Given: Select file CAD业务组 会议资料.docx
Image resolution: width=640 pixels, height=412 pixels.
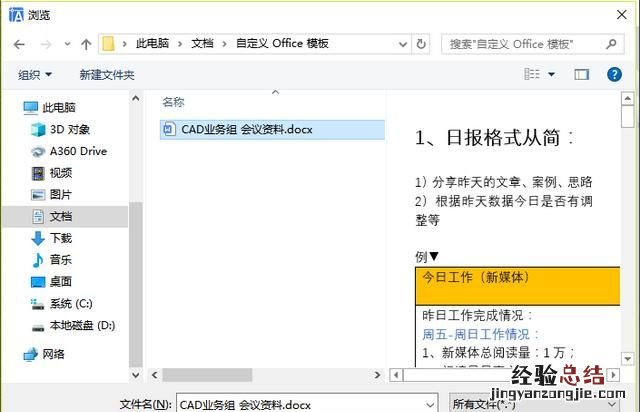Looking at the screenshot, I should coord(272,130).
